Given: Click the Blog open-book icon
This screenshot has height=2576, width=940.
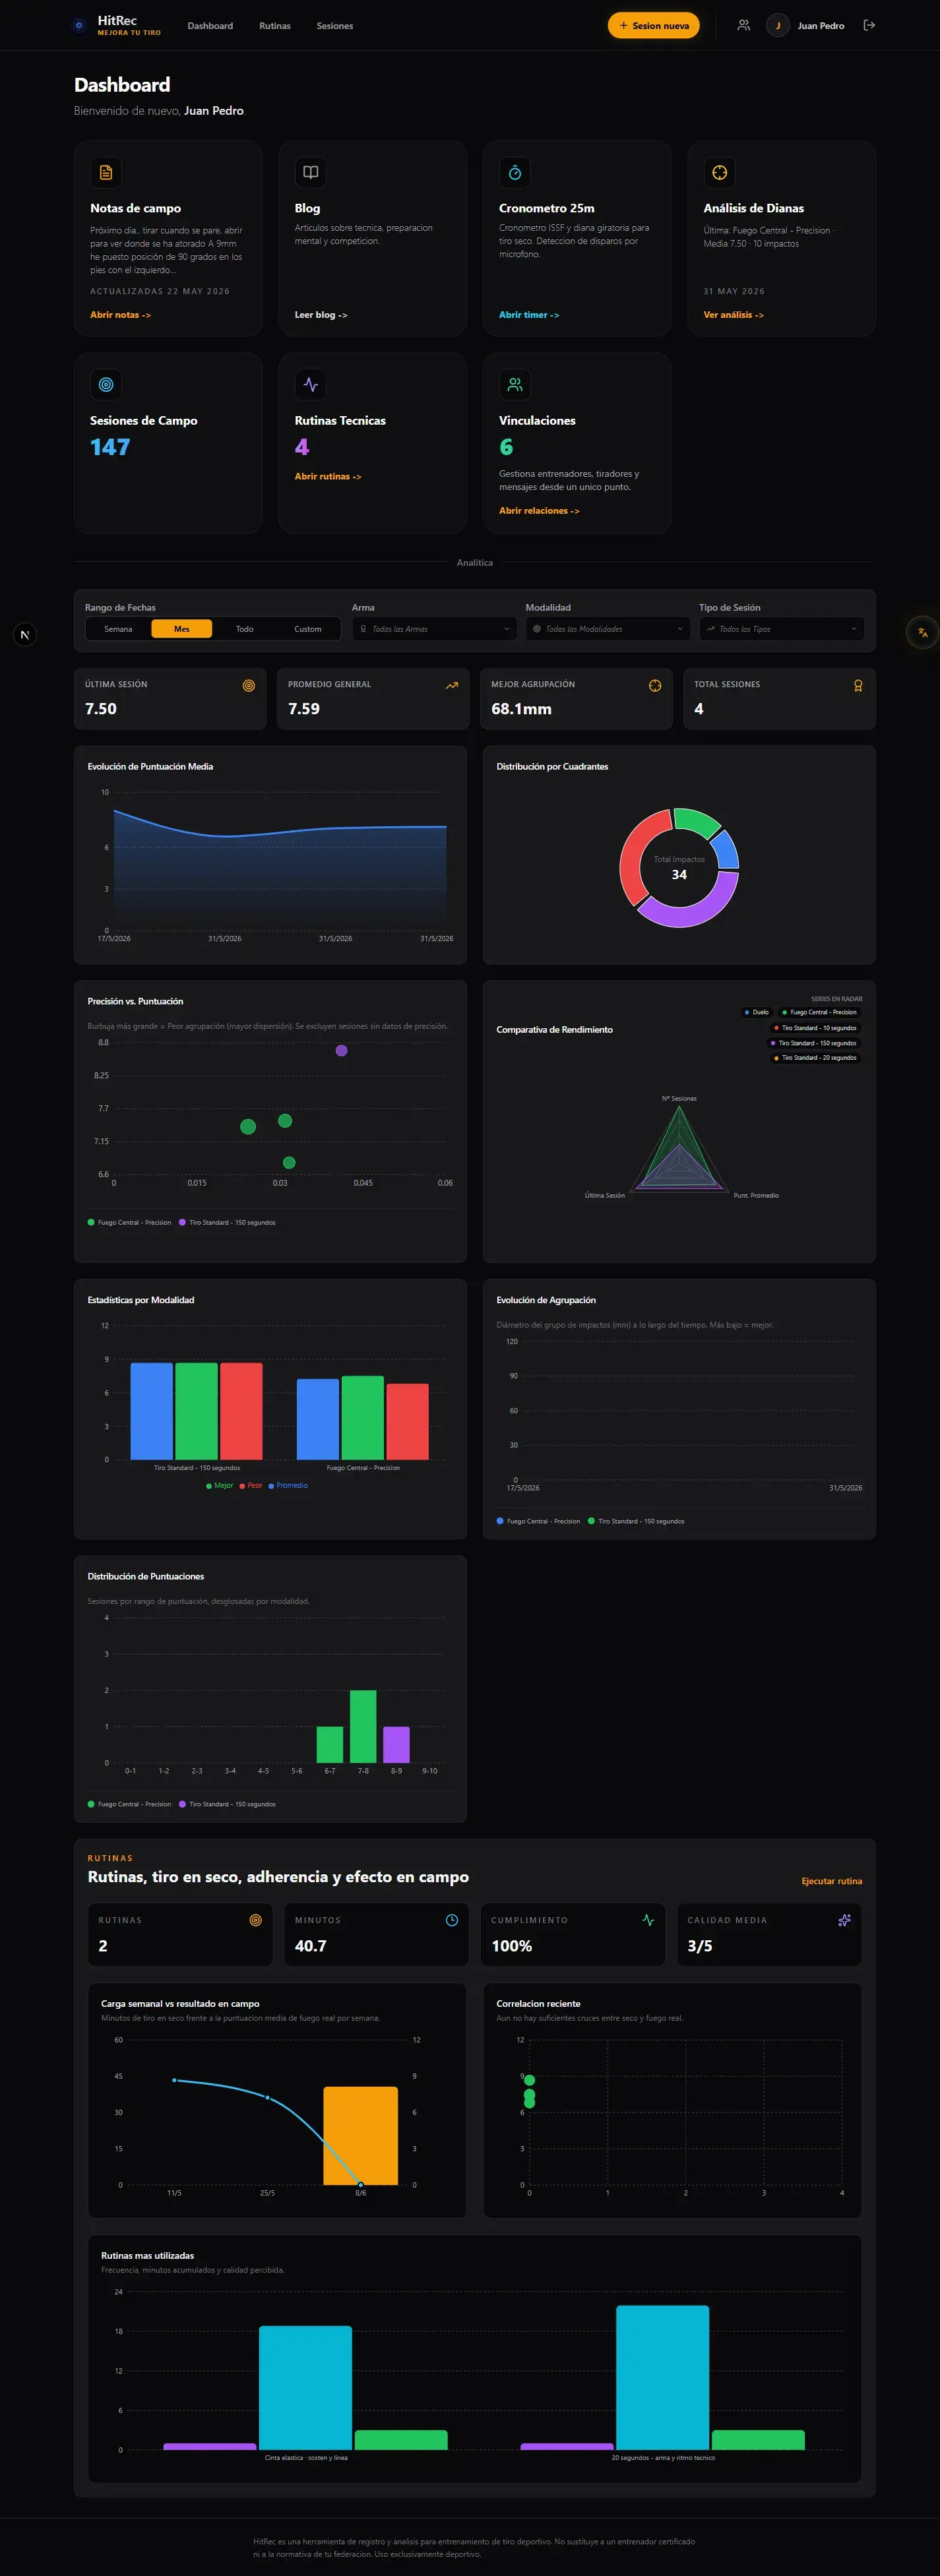Looking at the screenshot, I should [x=311, y=172].
